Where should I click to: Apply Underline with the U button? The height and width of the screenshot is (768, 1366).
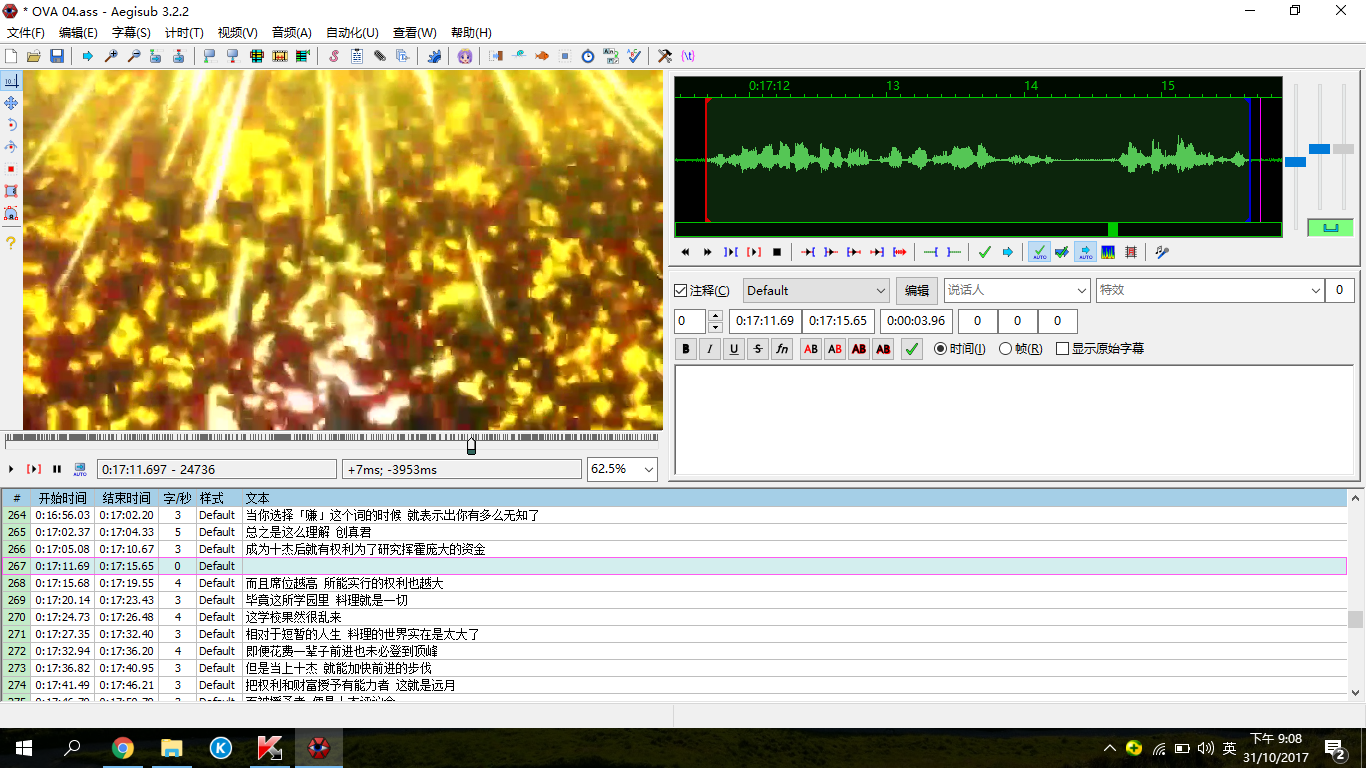pyautogui.click(x=734, y=349)
